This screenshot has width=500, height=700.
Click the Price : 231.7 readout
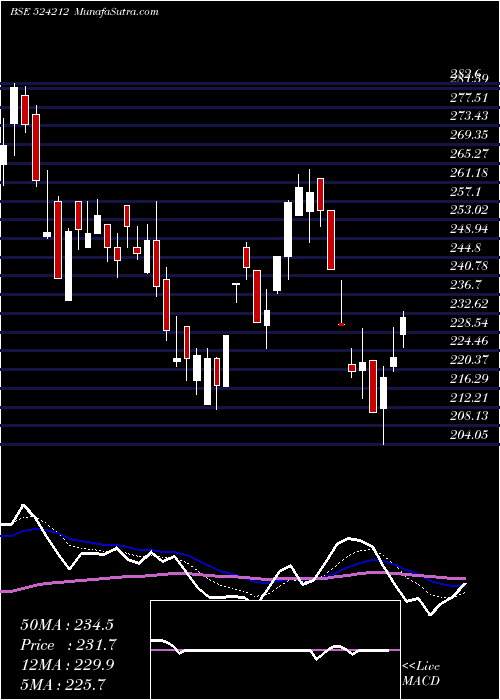pyautogui.click(x=68, y=645)
